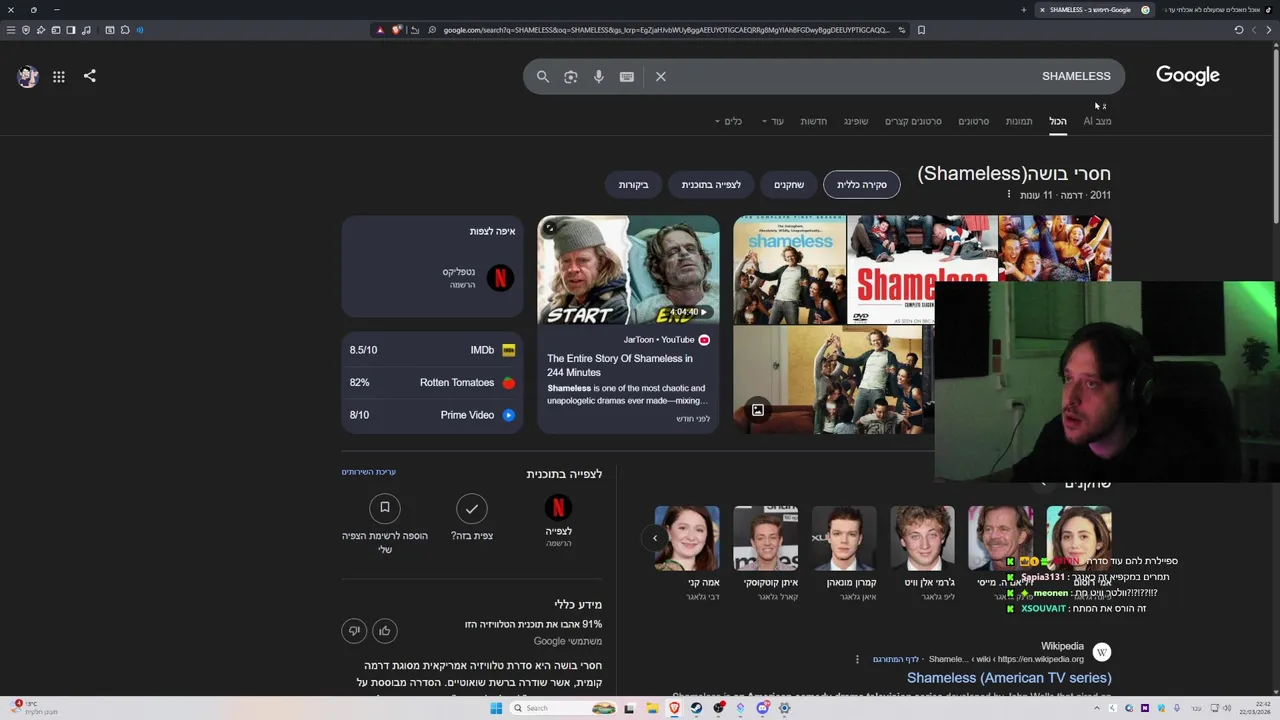Image resolution: width=1280 pixels, height=720 pixels.
Task: Add show to my watchlist bookmark
Action: pyautogui.click(x=385, y=508)
